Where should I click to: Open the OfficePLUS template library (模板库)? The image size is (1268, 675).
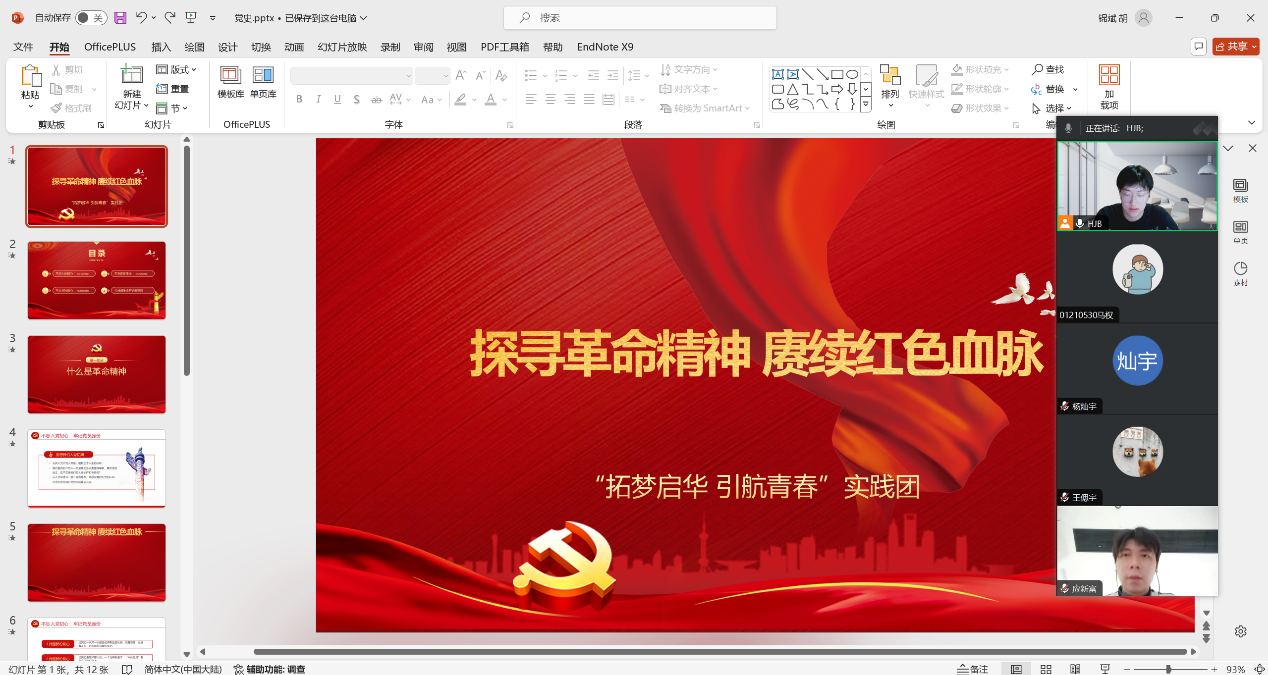[x=231, y=82]
